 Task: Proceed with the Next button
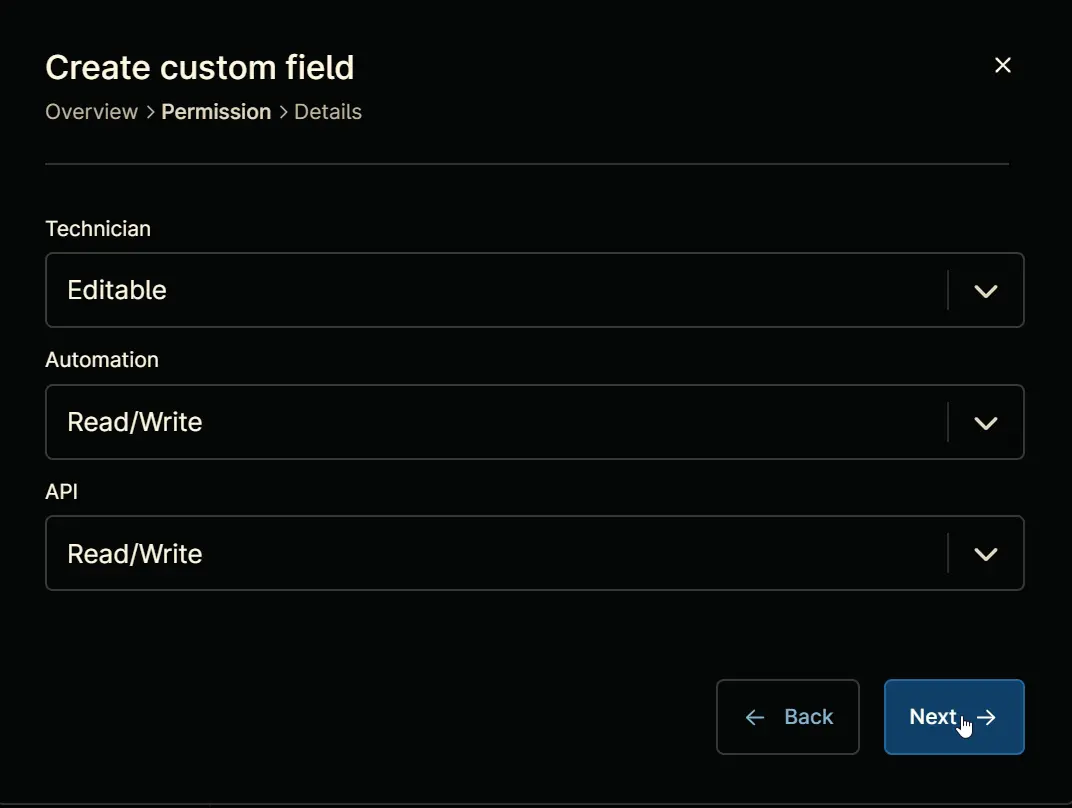(954, 716)
